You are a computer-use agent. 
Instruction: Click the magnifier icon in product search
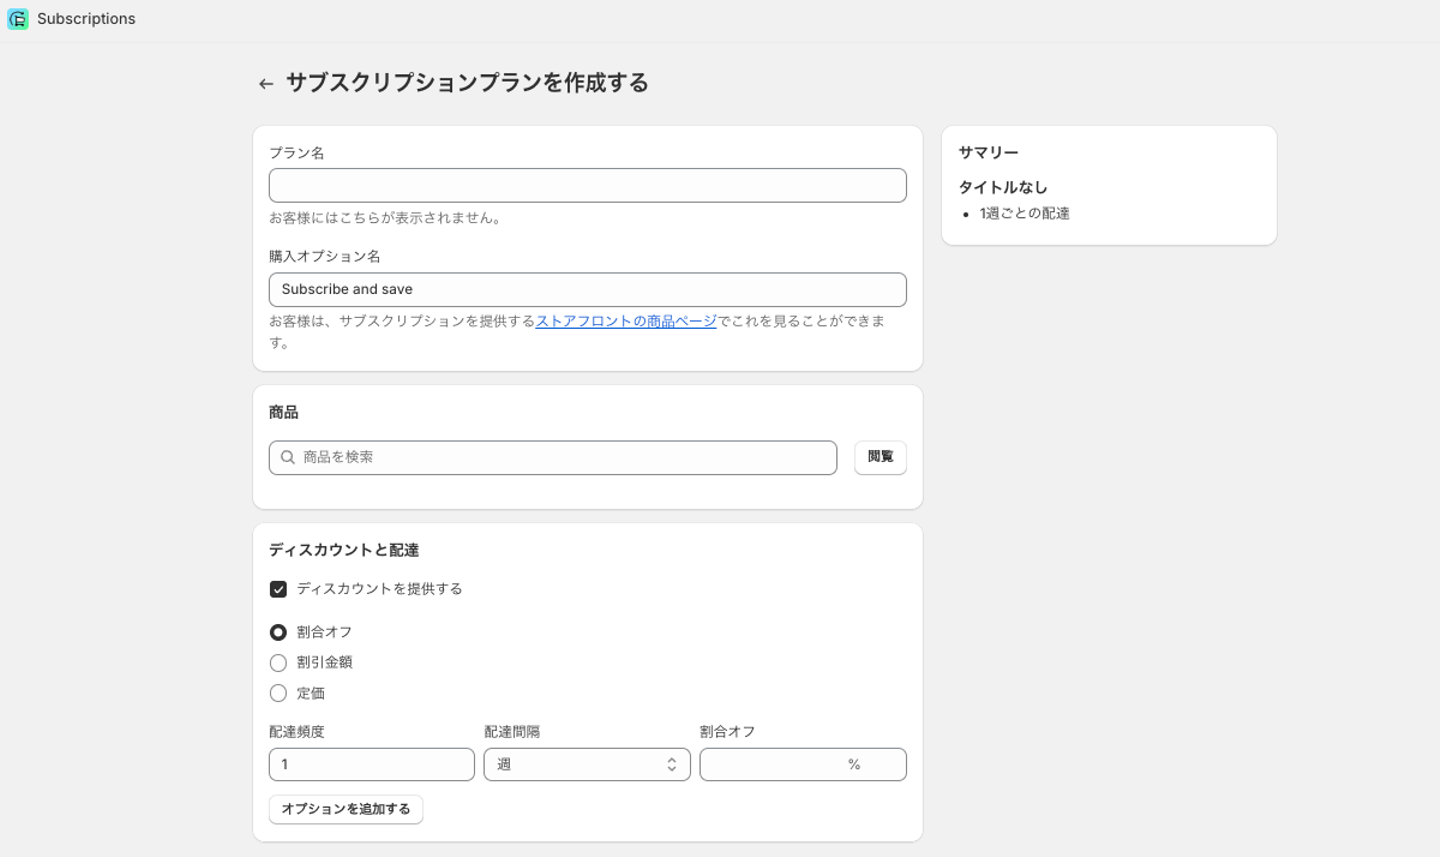(x=288, y=457)
